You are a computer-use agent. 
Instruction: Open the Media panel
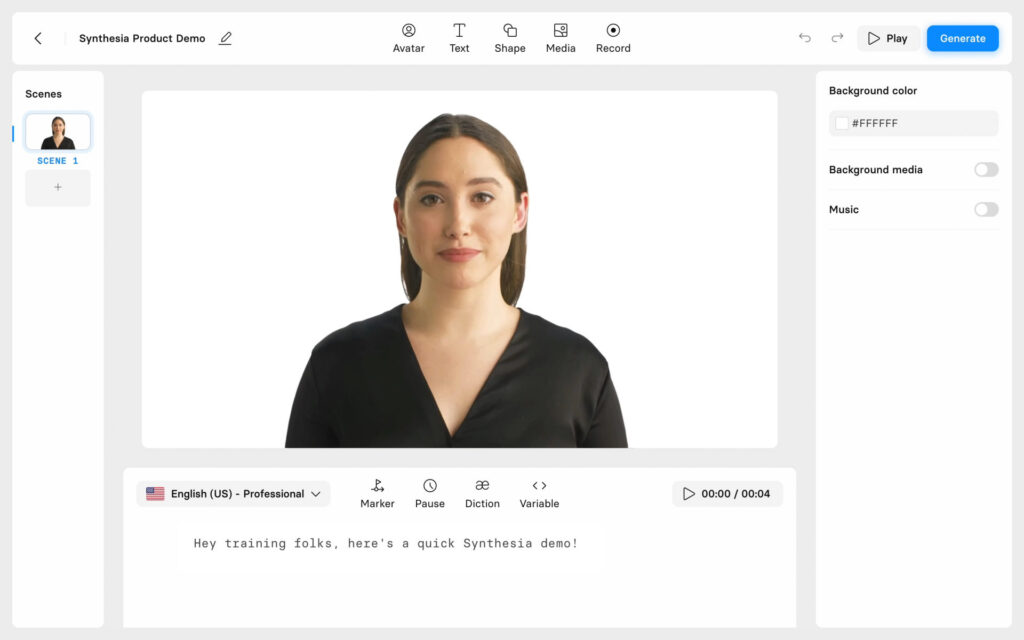[x=560, y=37]
